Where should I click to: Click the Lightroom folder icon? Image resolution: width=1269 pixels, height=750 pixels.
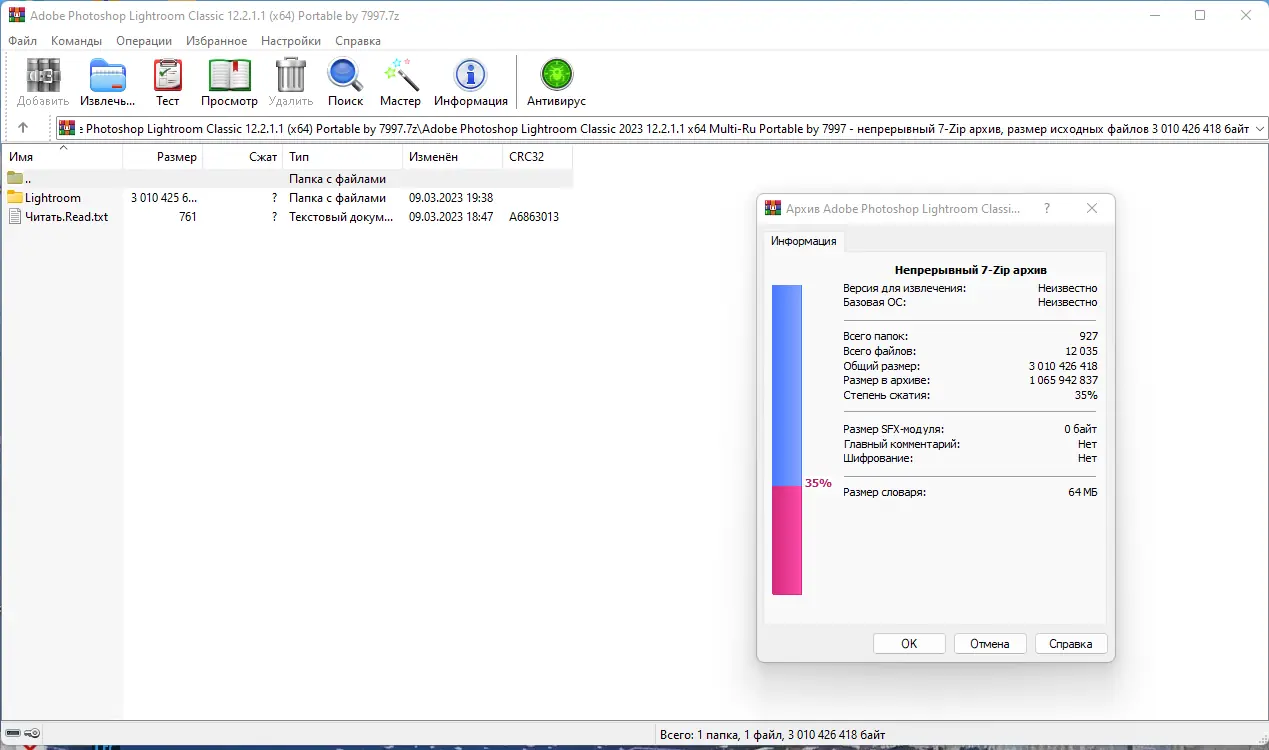tap(15, 198)
